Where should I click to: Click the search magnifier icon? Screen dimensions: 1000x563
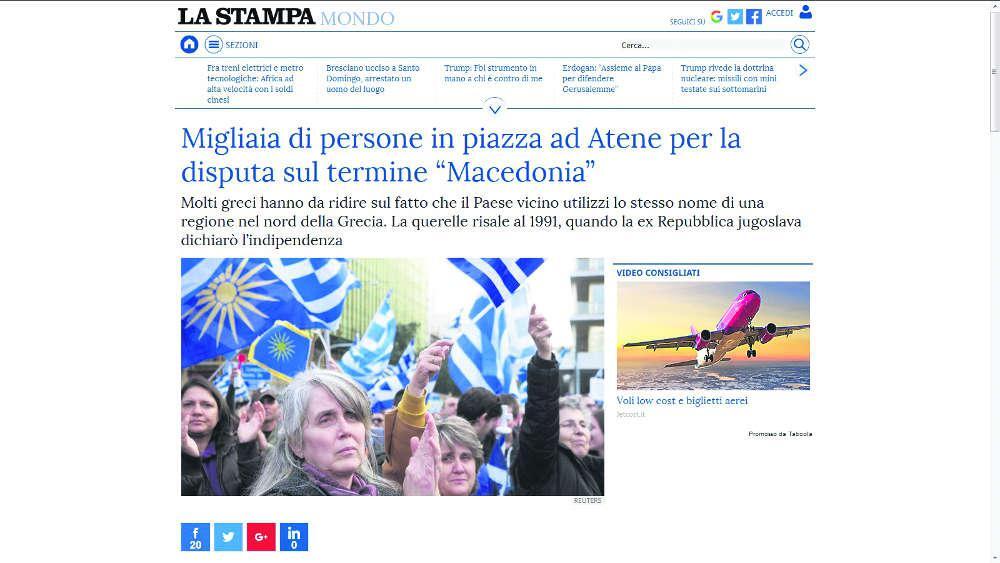[x=799, y=45]
